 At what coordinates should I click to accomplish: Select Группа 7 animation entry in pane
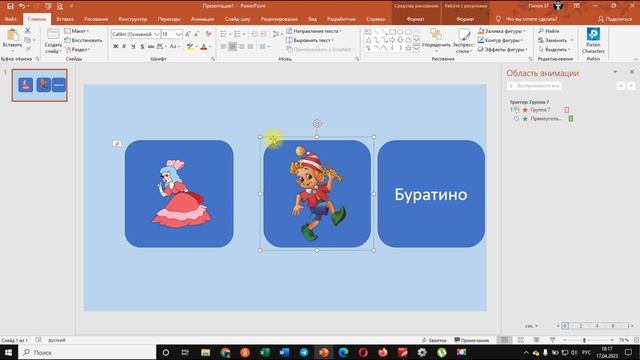540,110
